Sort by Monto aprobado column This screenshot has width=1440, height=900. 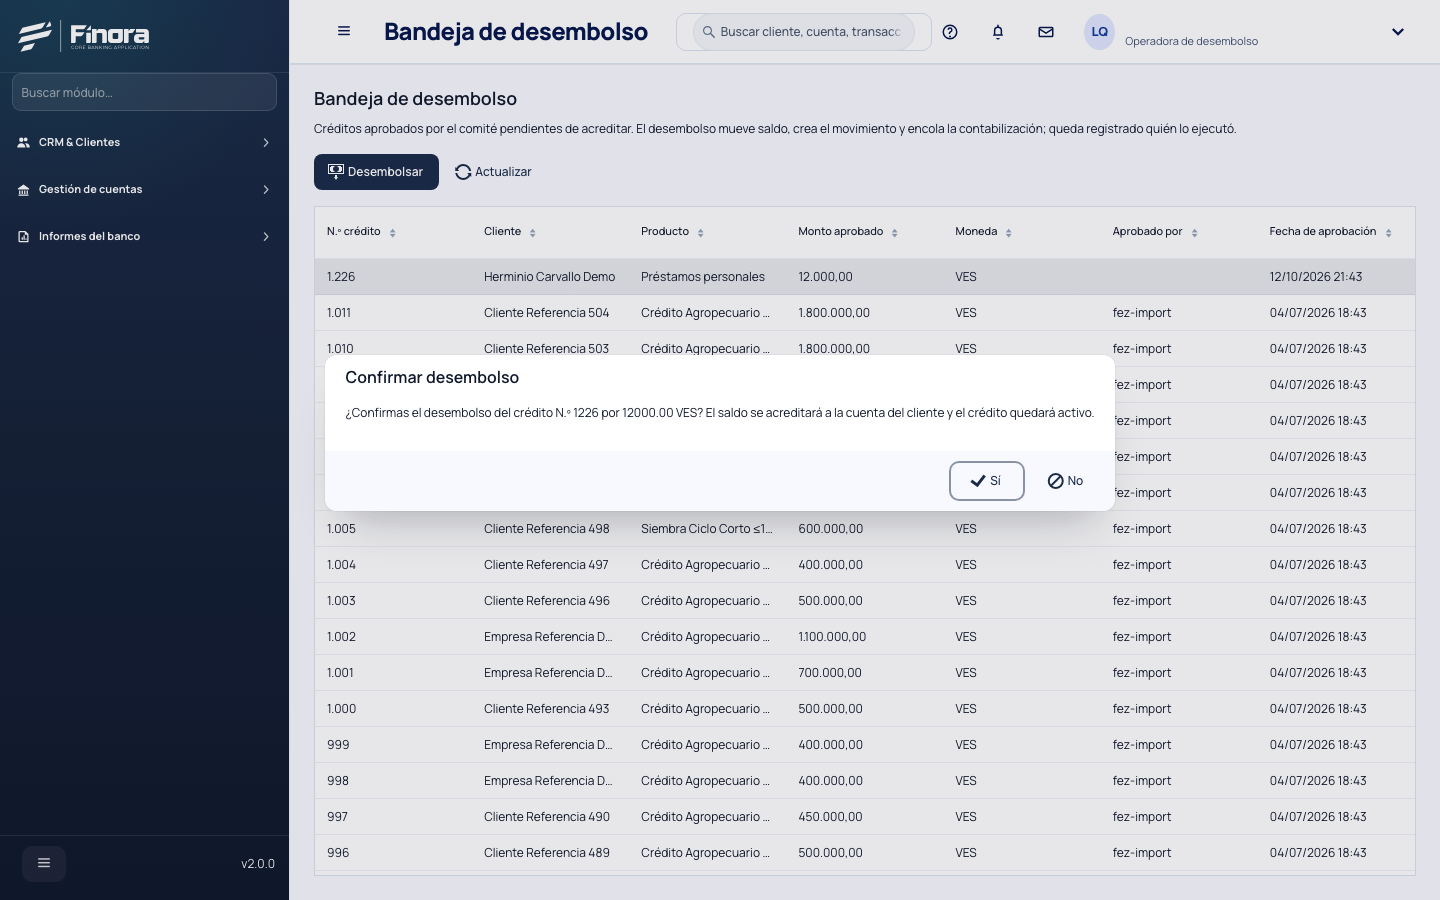[894, 232]
